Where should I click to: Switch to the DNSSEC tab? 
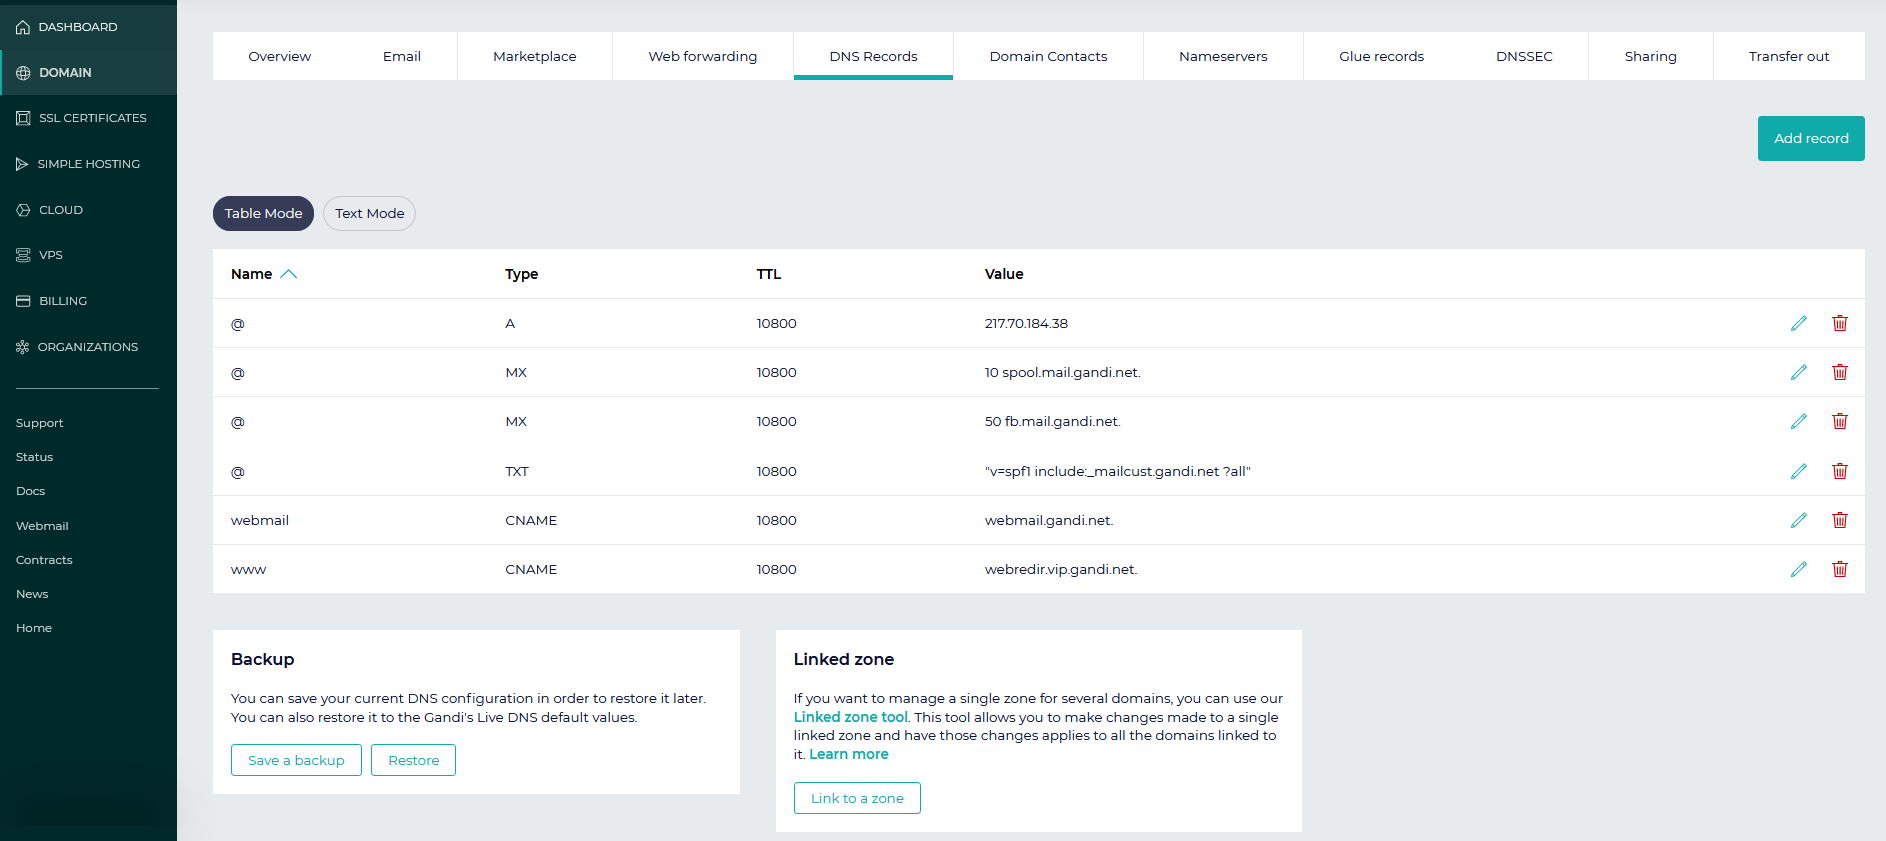(x=1523, y=57)
